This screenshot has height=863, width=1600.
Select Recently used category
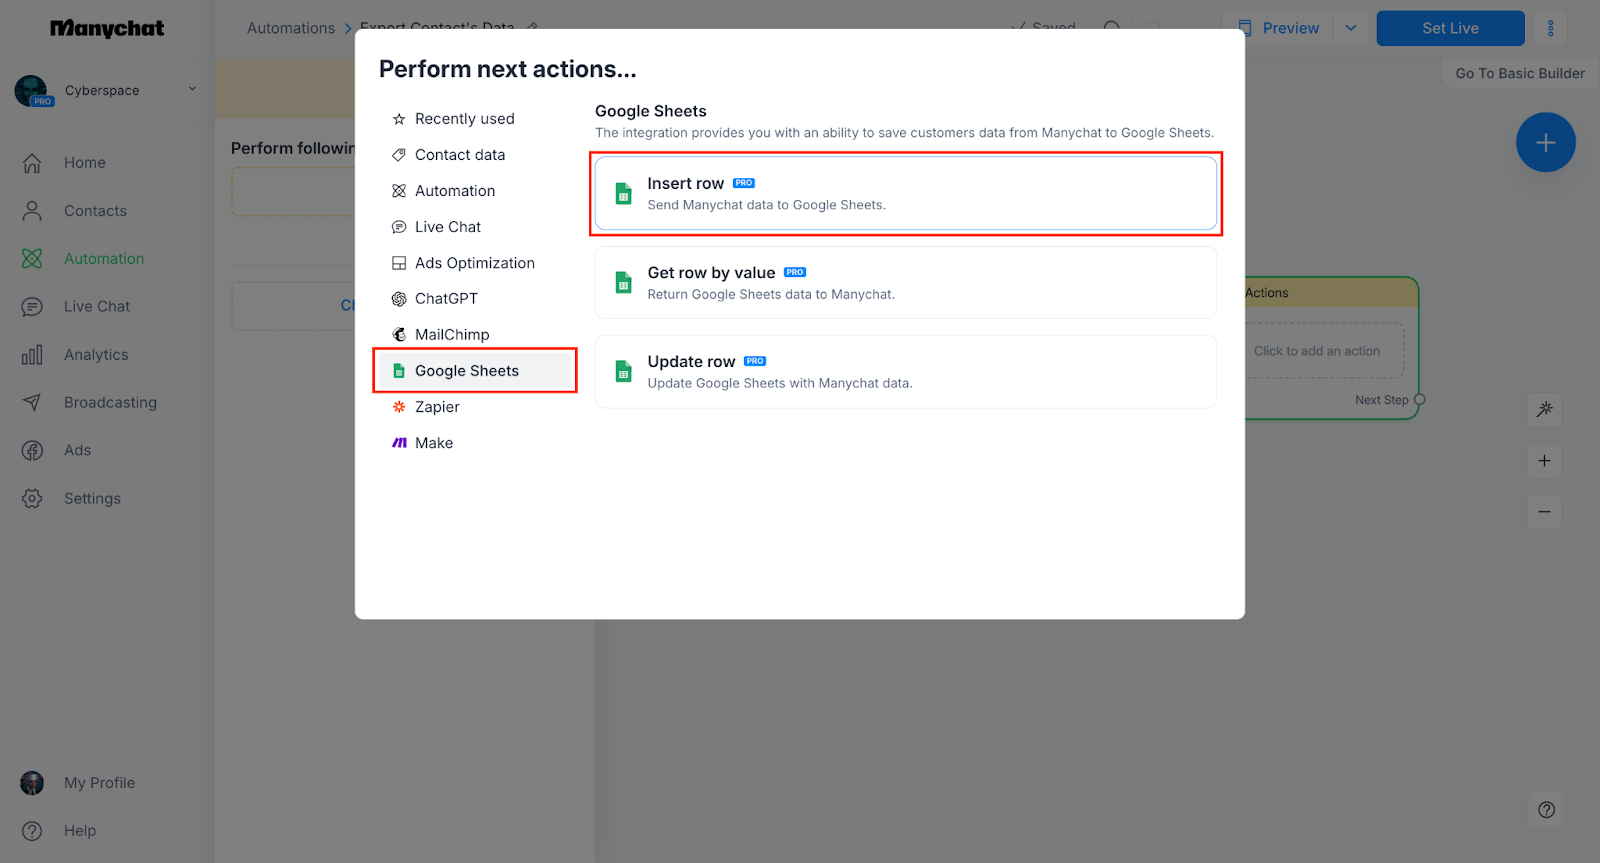[464, 119]
